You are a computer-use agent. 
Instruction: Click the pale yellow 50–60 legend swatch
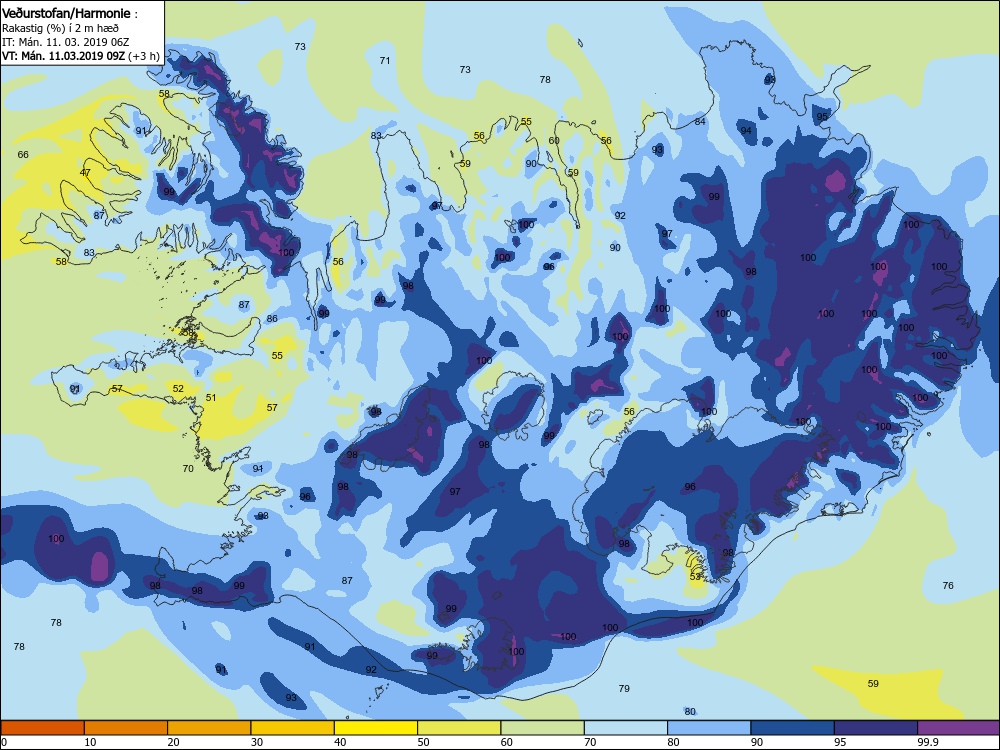pyautogui.click(x=459, y=728)
